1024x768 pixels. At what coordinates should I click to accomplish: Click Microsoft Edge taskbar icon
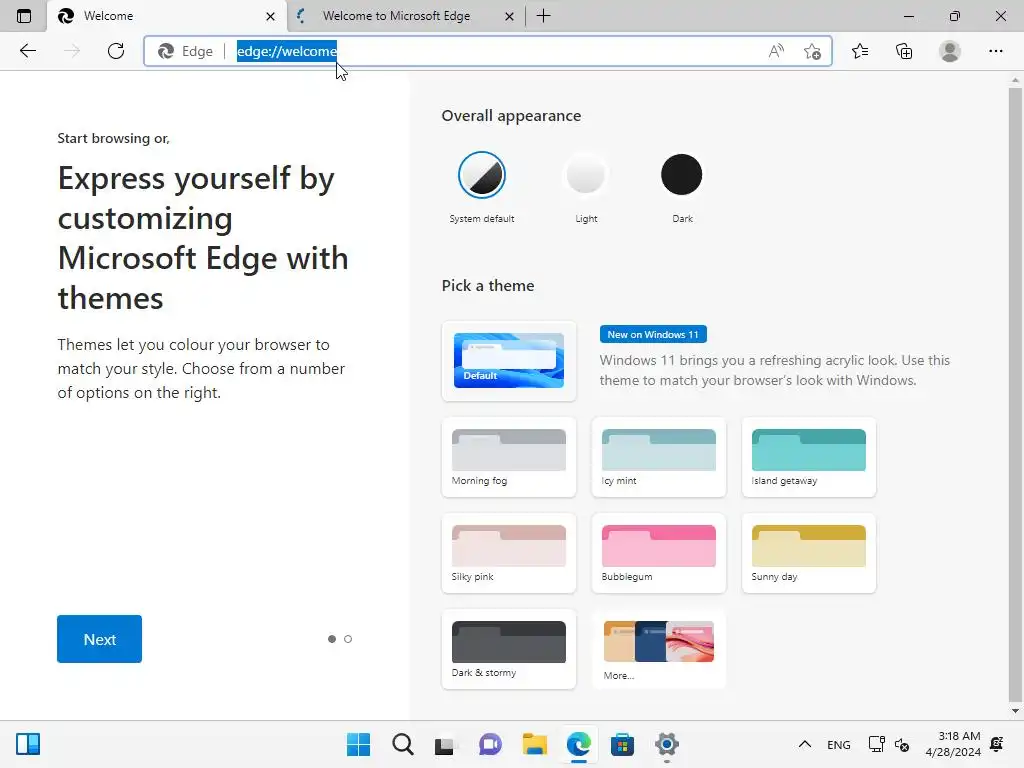[x=579, y=744]
